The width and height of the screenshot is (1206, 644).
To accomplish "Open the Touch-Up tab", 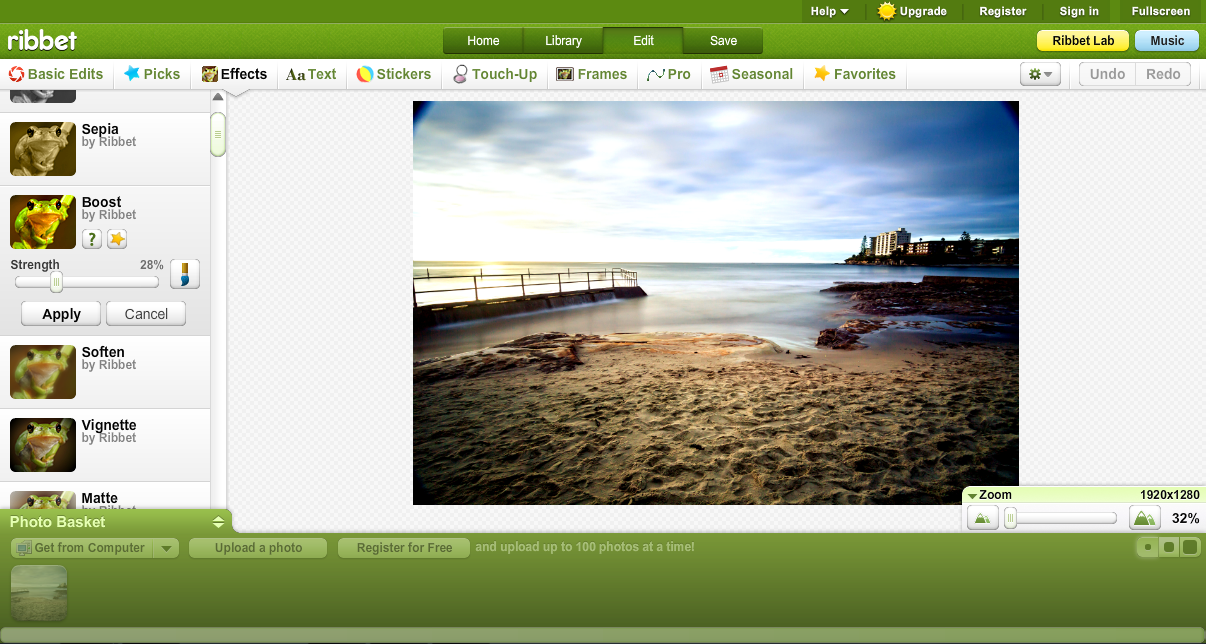I will [495, 74].
